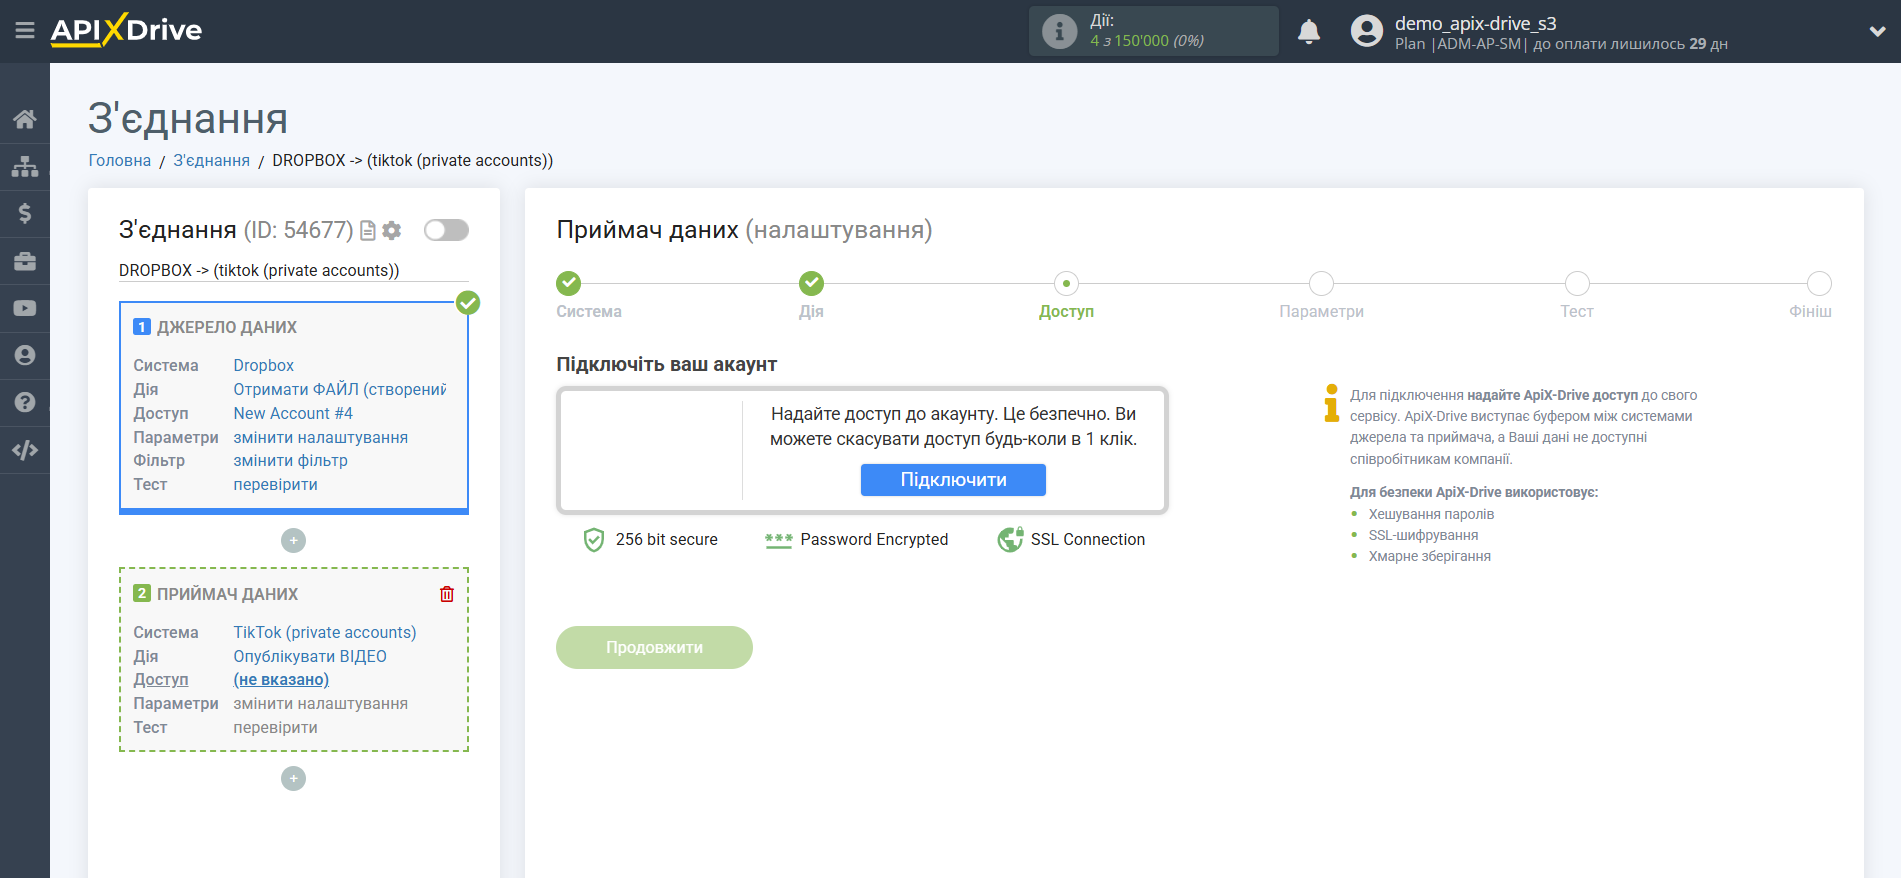
Task: Toggle the connection enable switch
Action: pos(446,230)
